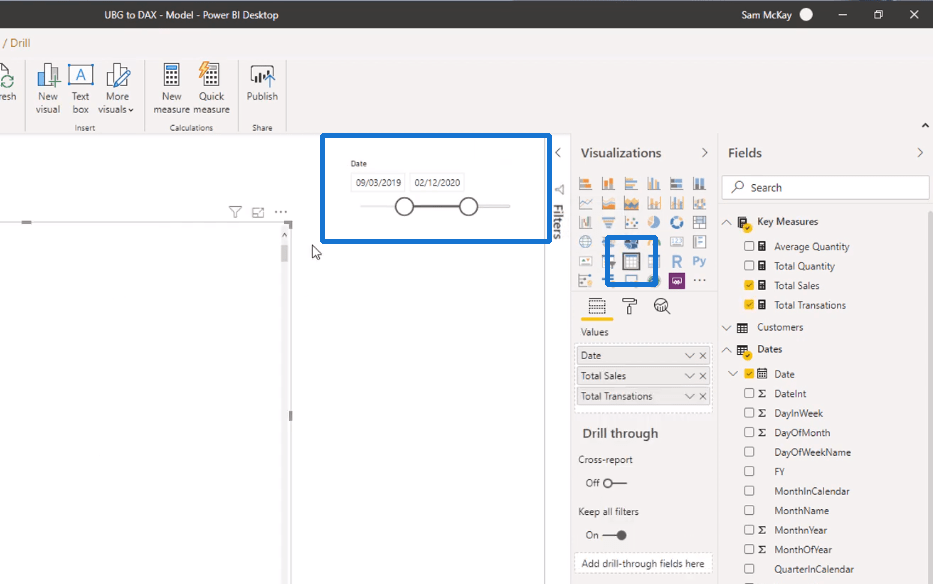The height and width of the screenshot is (584, 933).
Task: Check the Average Quantity field
Action: click(749, 246)
